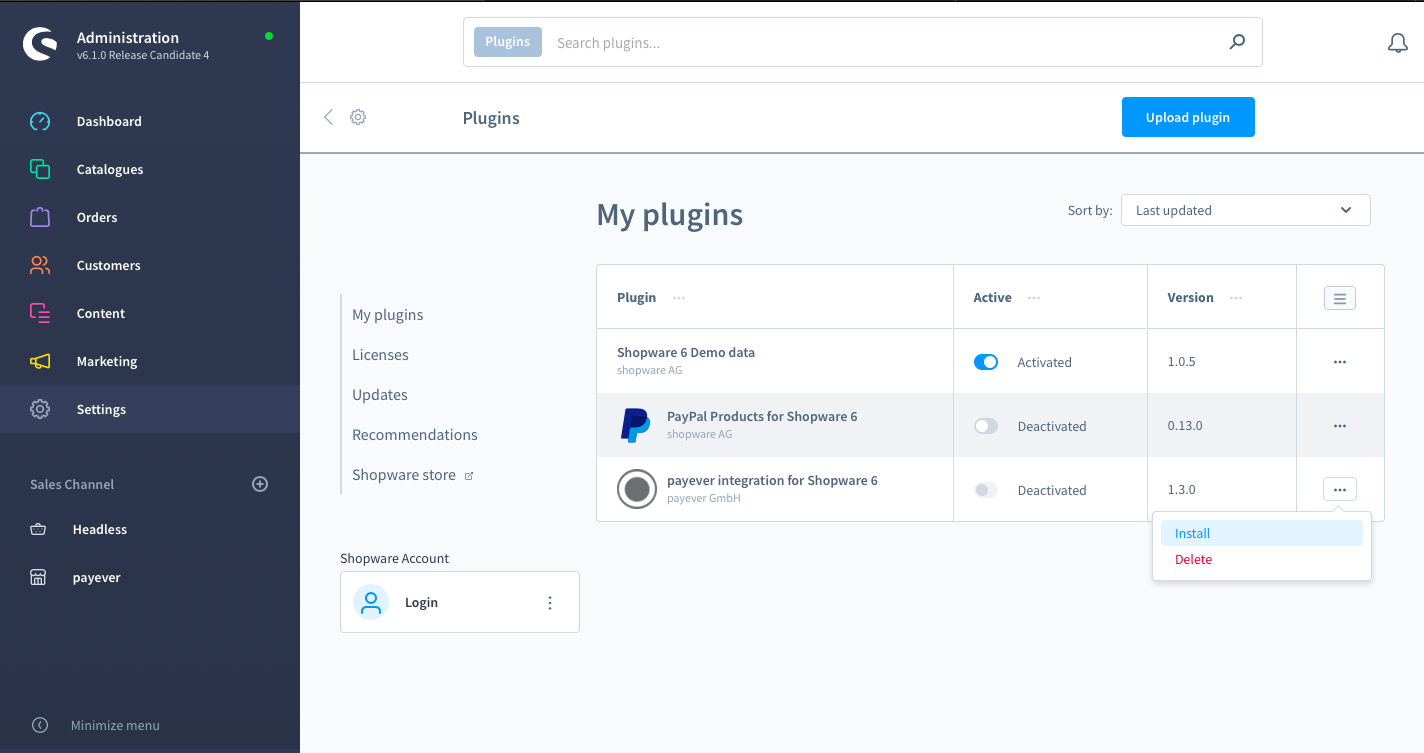The width and height of the screenshot is (1424, 753).
Task: Activate the PayPal Products plugin toggle
Action: (x=986, y=426)
